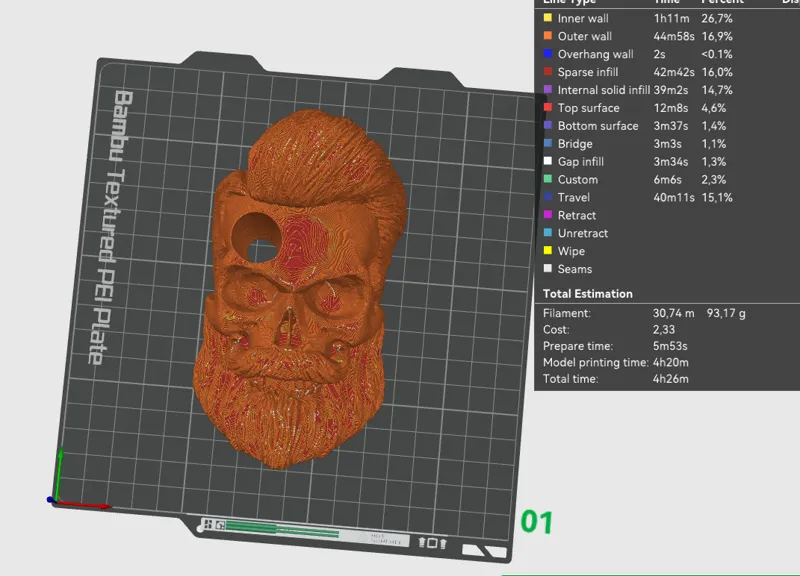This screenshot has height=576, width=800.
Task: Show Unretract points in preview
Action: click(x=547, y=233)
